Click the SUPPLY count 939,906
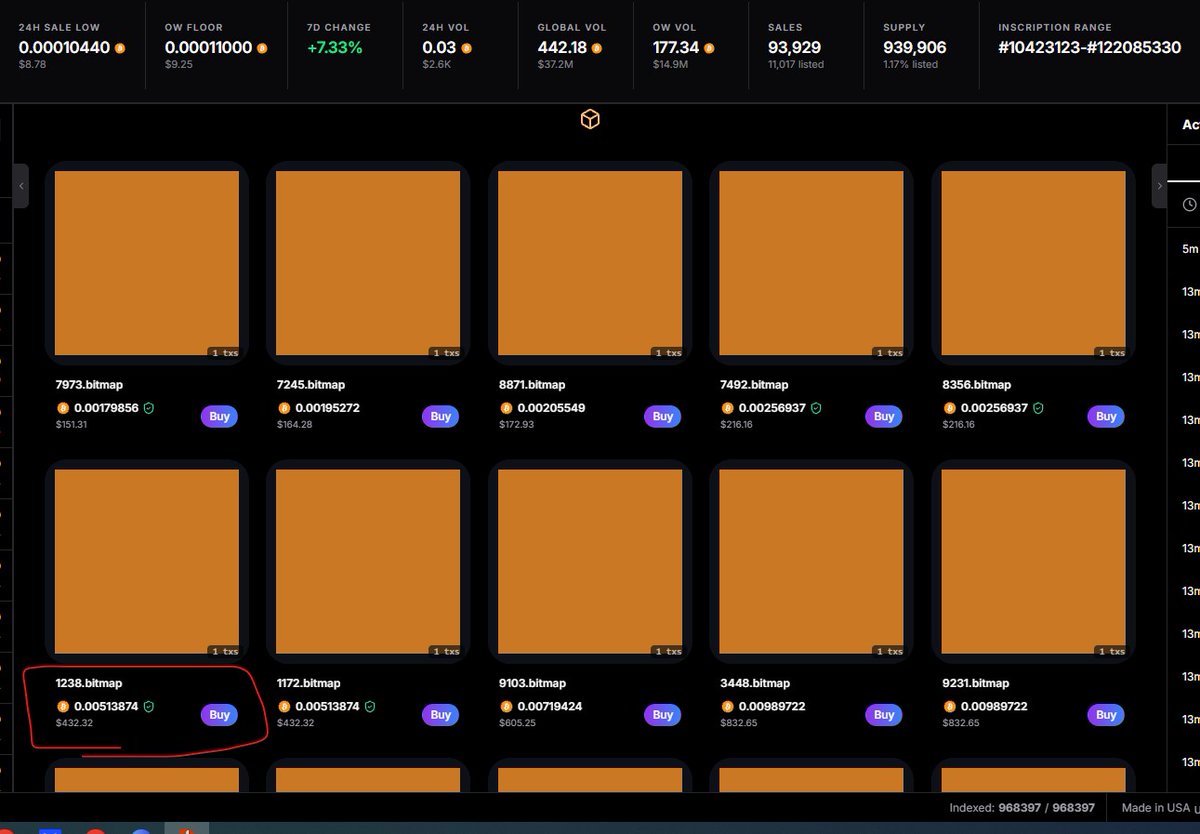 [914, 48]
